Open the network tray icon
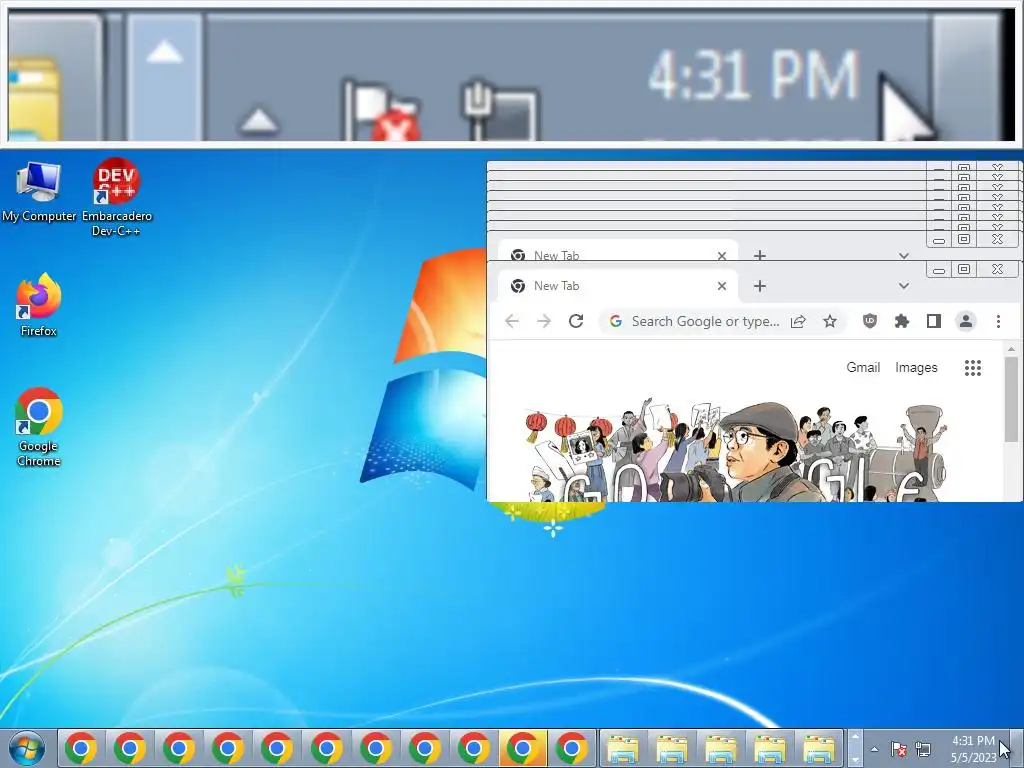Screen dimensions: 1024x768 click(923, 749)
